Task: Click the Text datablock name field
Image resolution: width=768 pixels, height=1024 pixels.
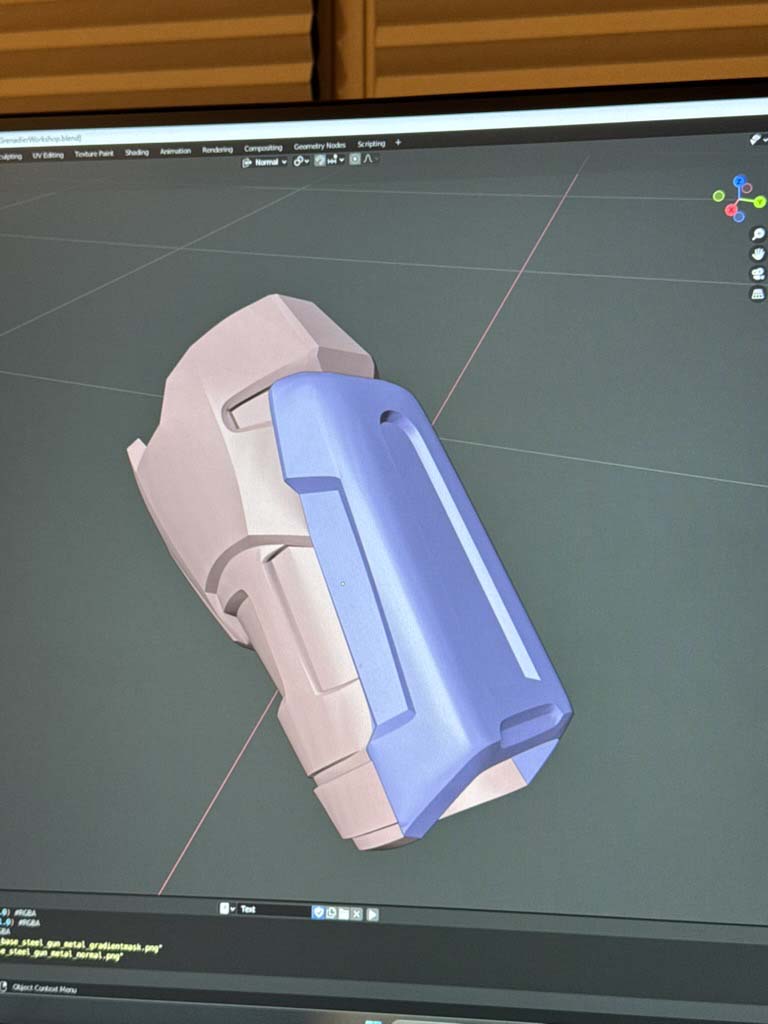Action: pos(273,909)
